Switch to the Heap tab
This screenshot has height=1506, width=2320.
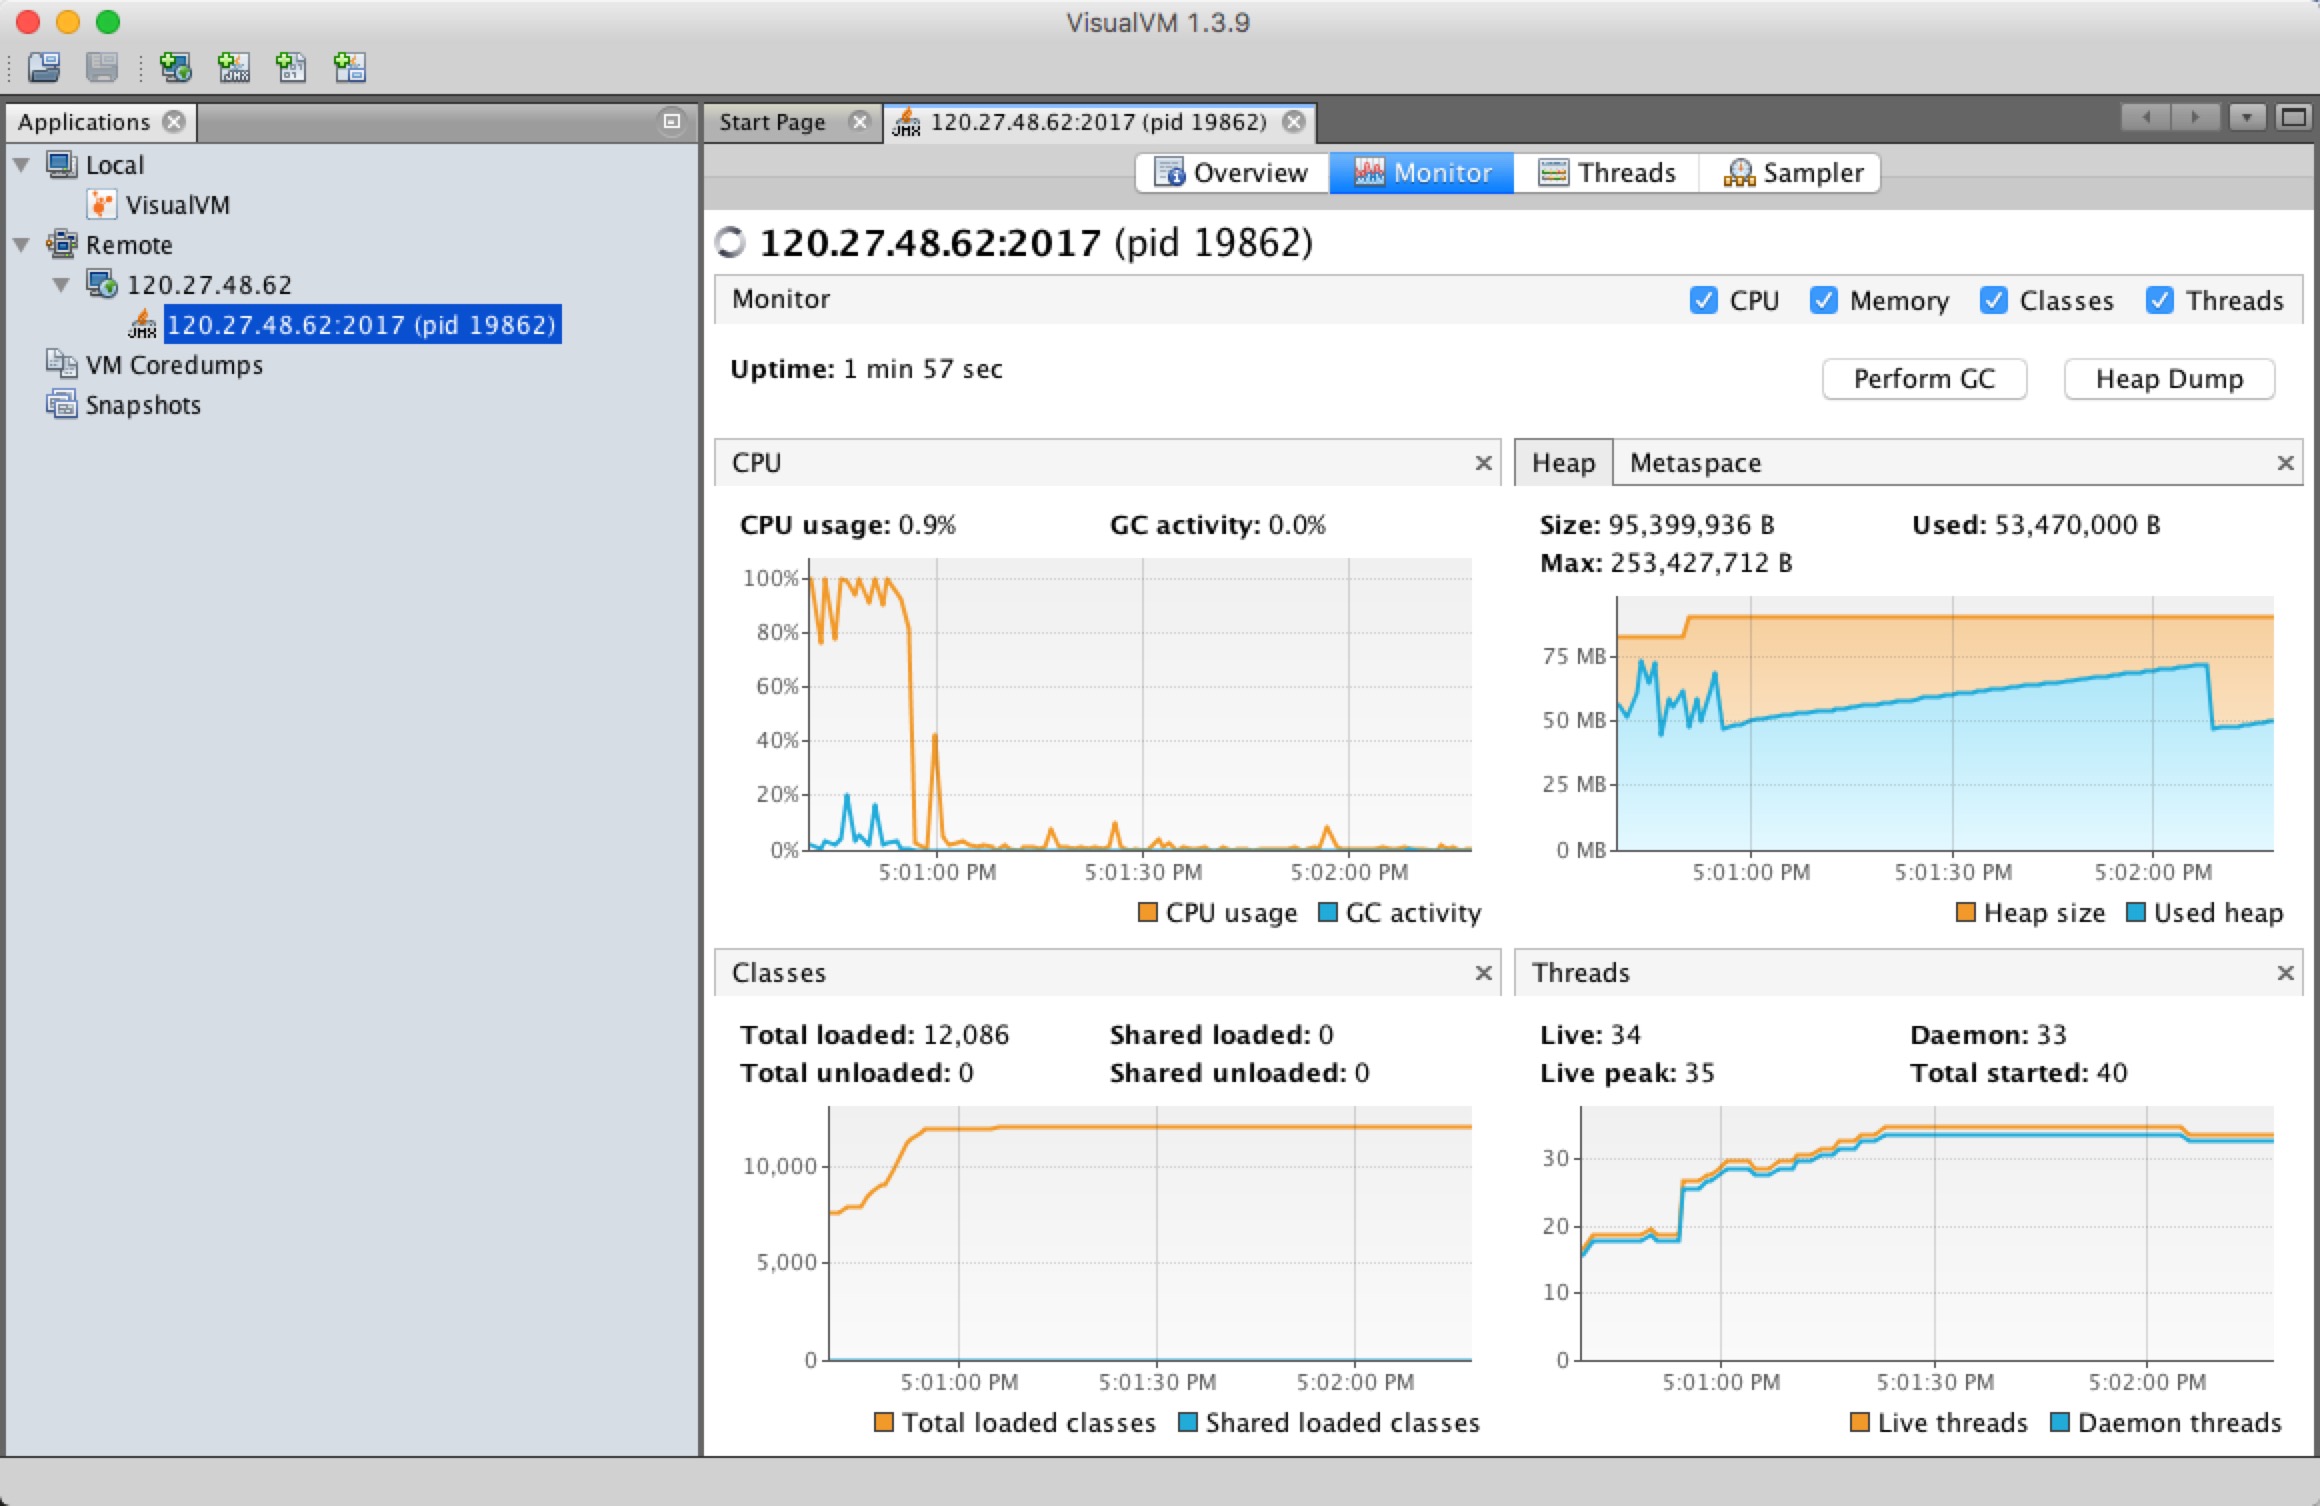[x=1559, y=460]
